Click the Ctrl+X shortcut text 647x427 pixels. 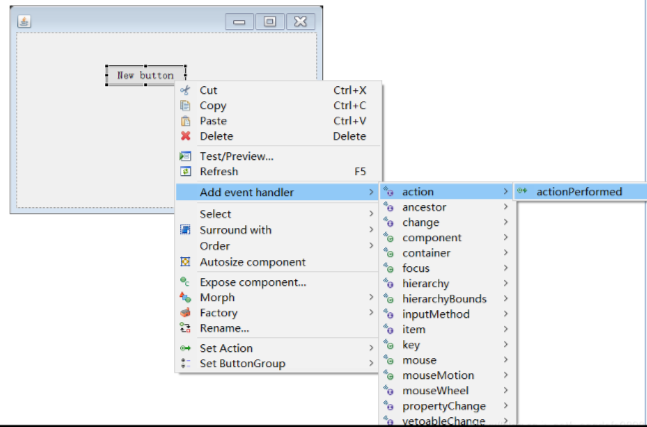[349, 90]
